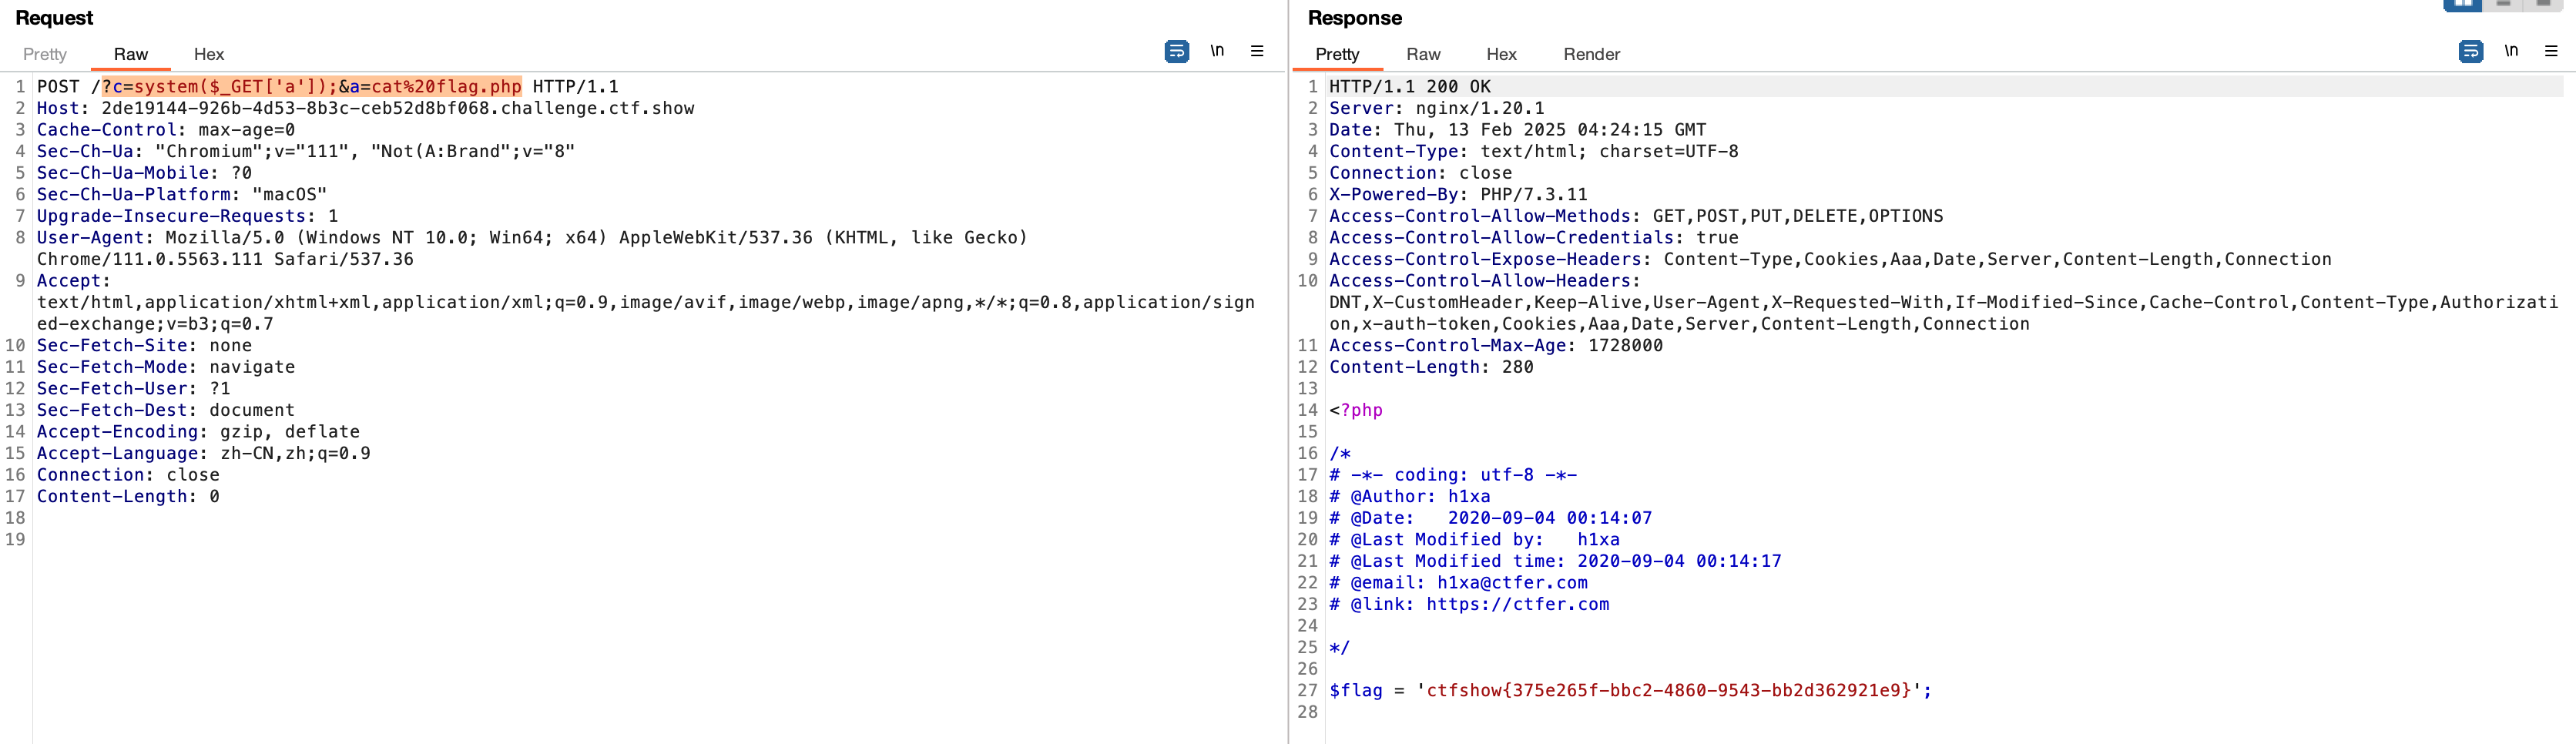Toggle word wrap in the Response panel

pos(2471,51)
